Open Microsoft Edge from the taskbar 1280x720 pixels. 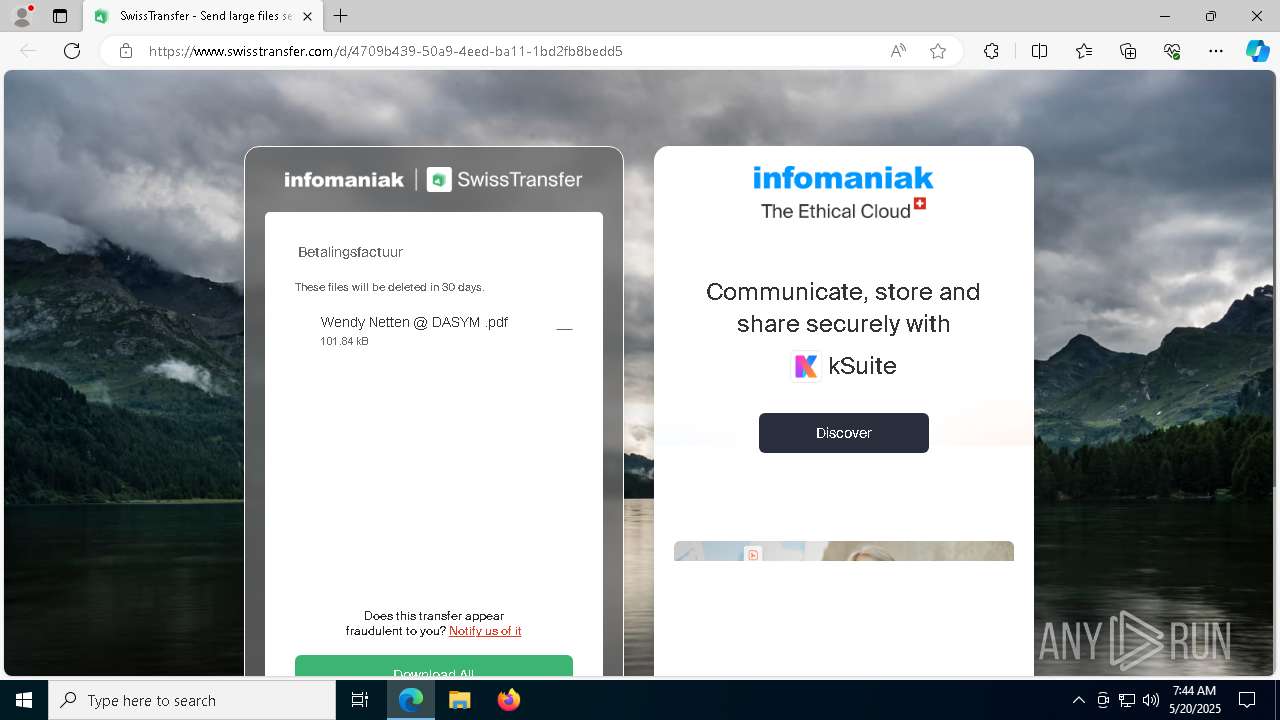point(411,700)
